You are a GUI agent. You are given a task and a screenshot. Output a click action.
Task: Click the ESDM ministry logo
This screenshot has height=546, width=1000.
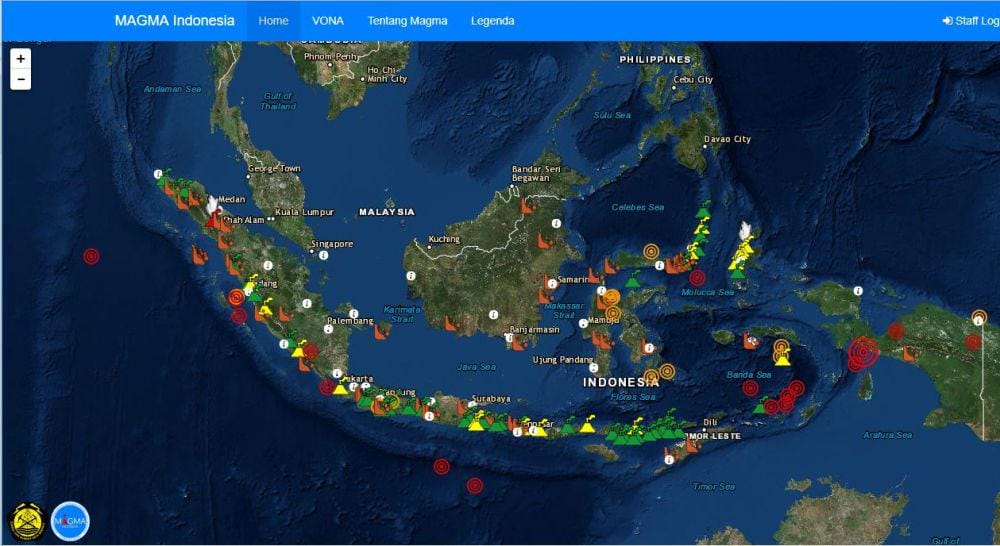(x=26, y=521)
